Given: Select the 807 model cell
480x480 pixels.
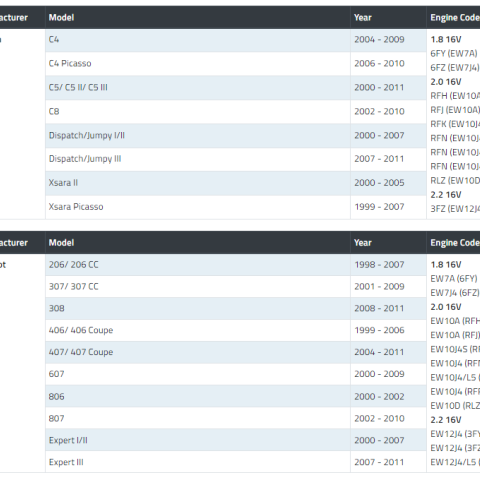Looking at the screenshot, I should [198, 418].
